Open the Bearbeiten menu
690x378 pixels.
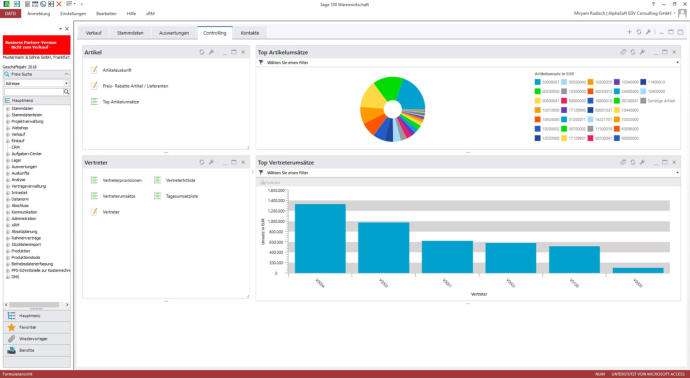(106, 14)
